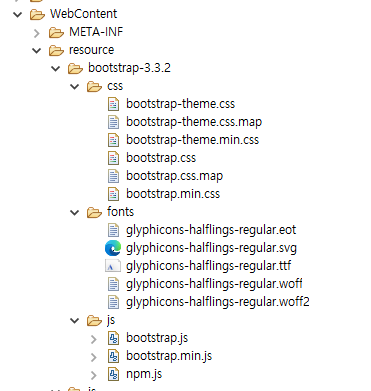Select the META-INF folder label

pyautogui.click(x=96, y=32)
